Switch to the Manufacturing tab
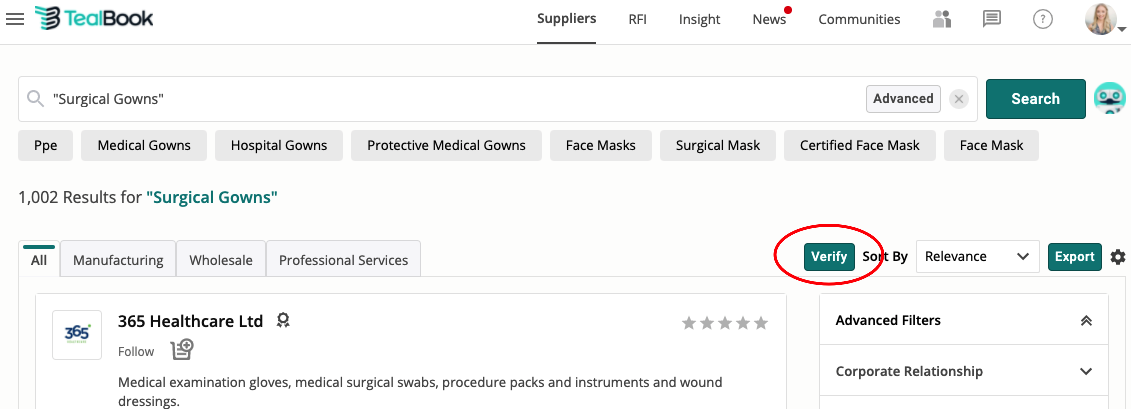Viewport: 1131px width, 409px height. 118,260
